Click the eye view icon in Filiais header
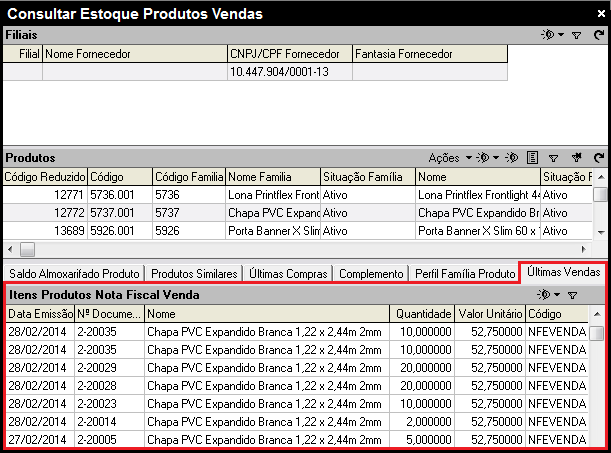The width and height of the screenshot is (611, 453). [547, 35]
